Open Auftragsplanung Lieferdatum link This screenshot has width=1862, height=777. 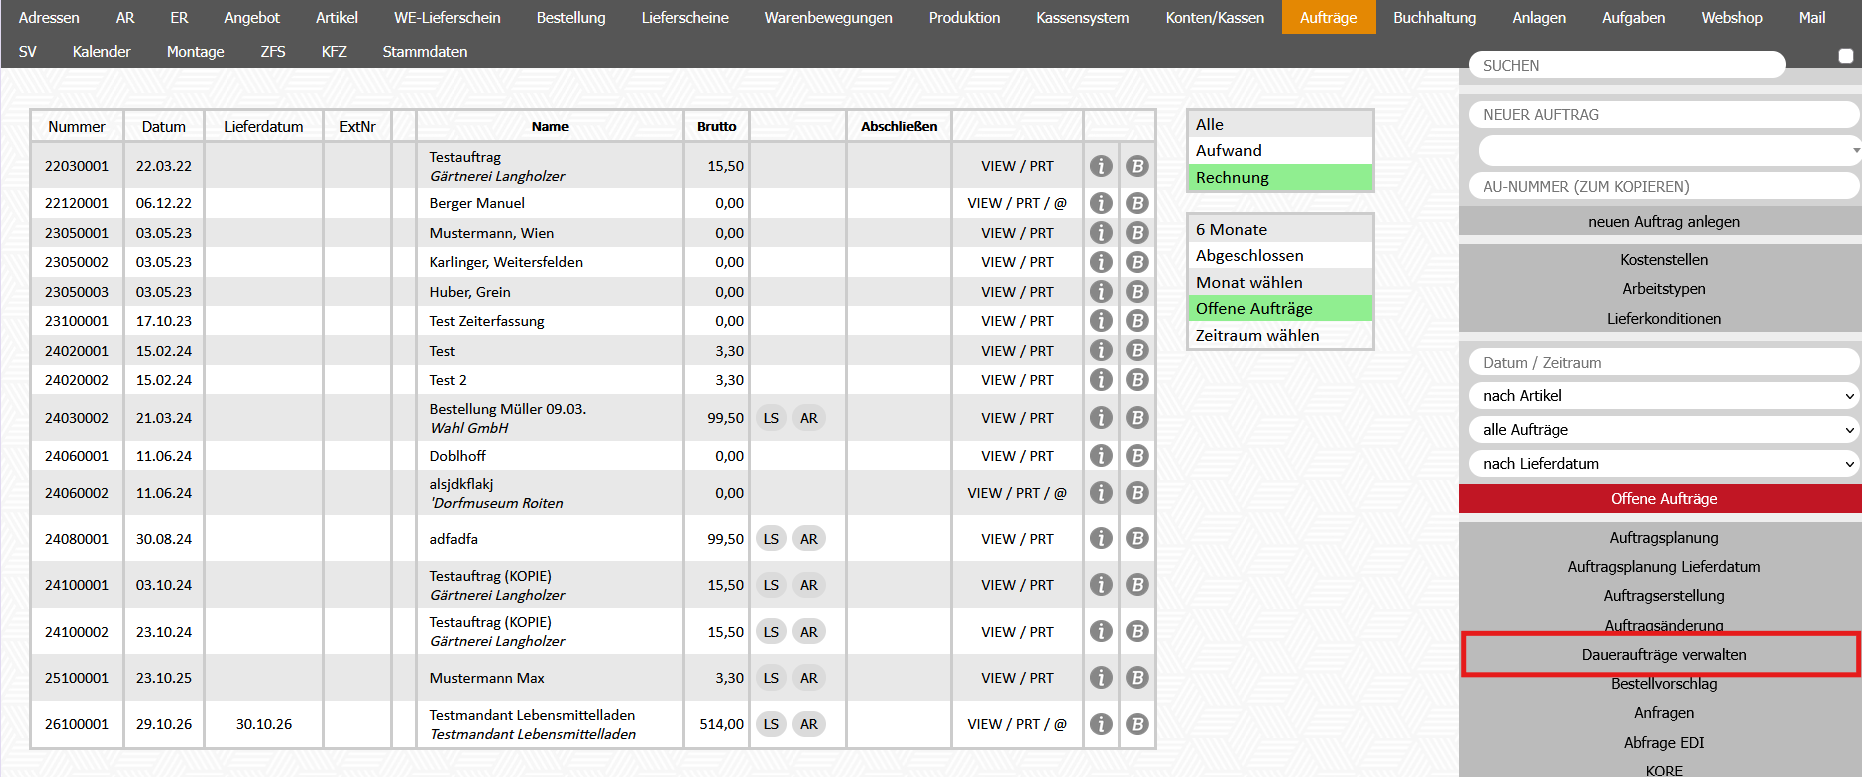[x=1663, y=567]
